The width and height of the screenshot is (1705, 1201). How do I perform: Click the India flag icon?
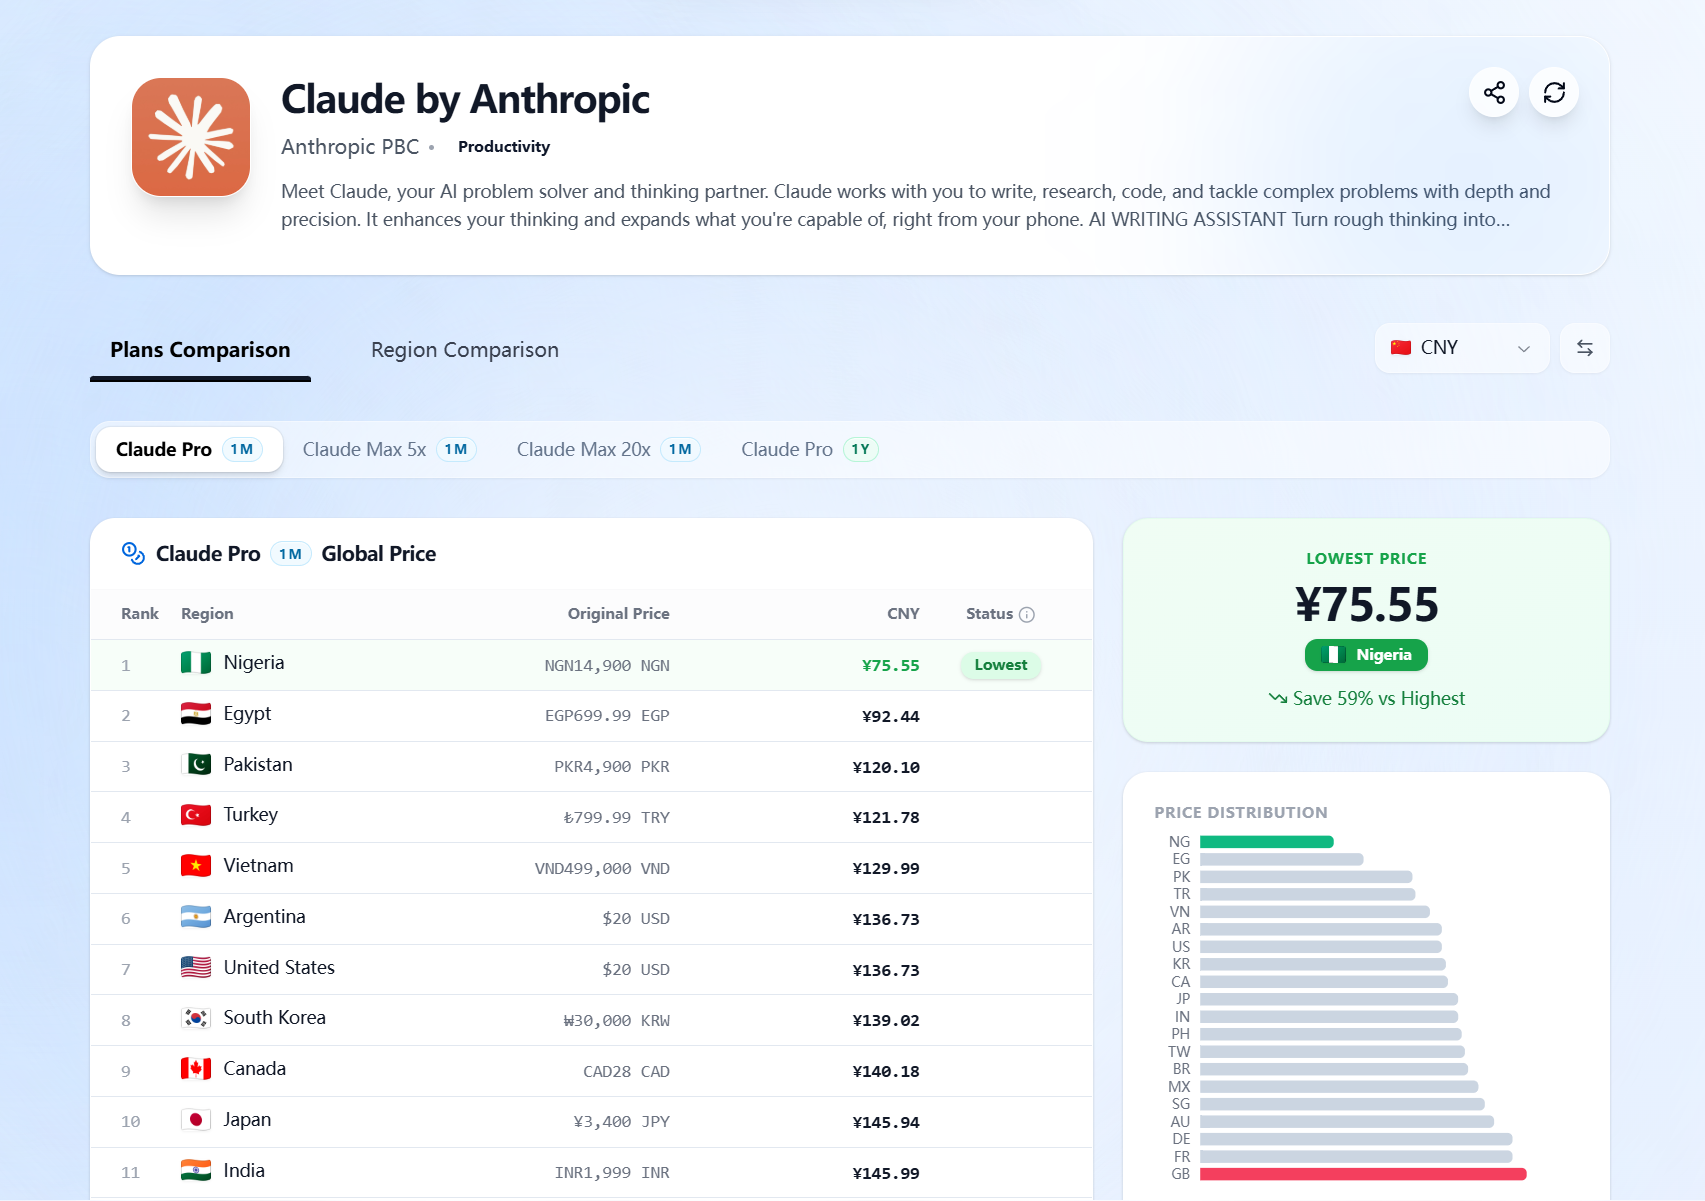coord(196,1171)
